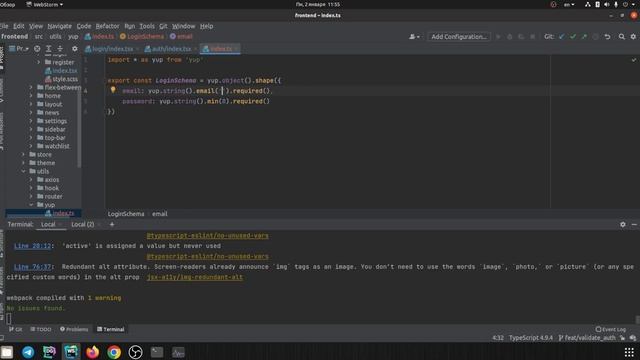
Task: Switch to the login/index.tsx editor tab
Action: (112, 49)
